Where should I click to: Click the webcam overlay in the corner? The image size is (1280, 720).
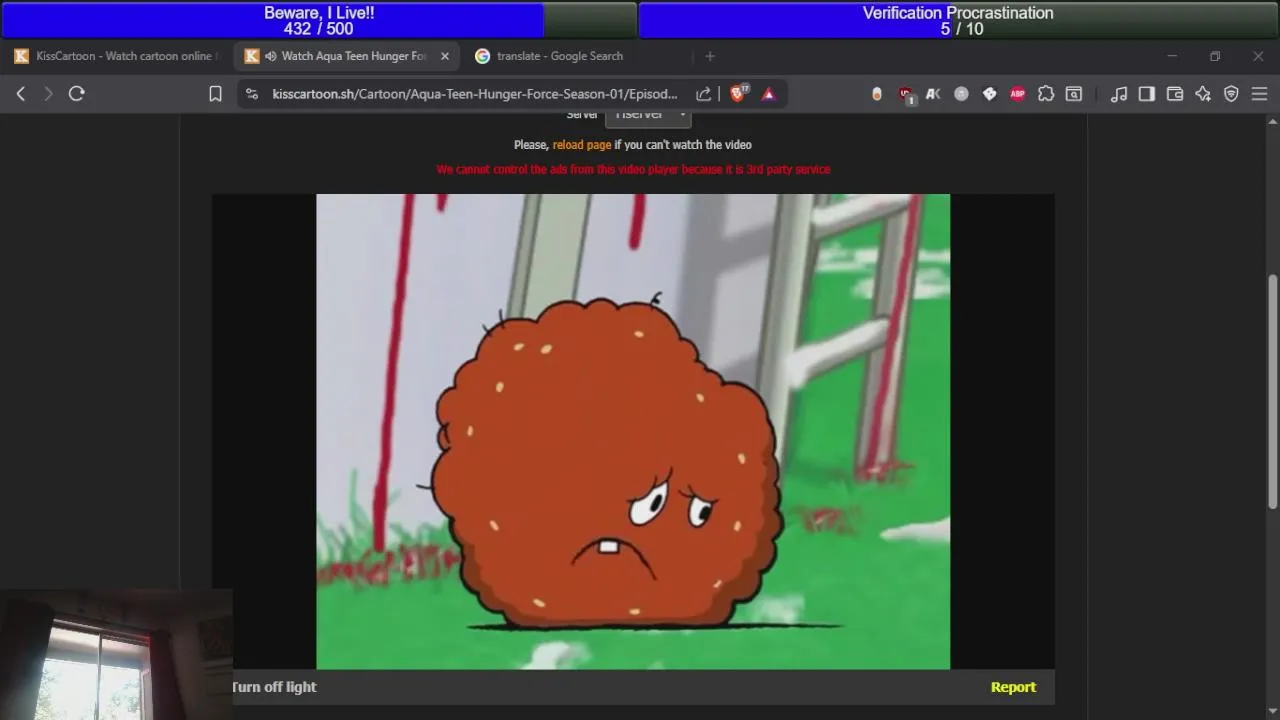point(116,654)
